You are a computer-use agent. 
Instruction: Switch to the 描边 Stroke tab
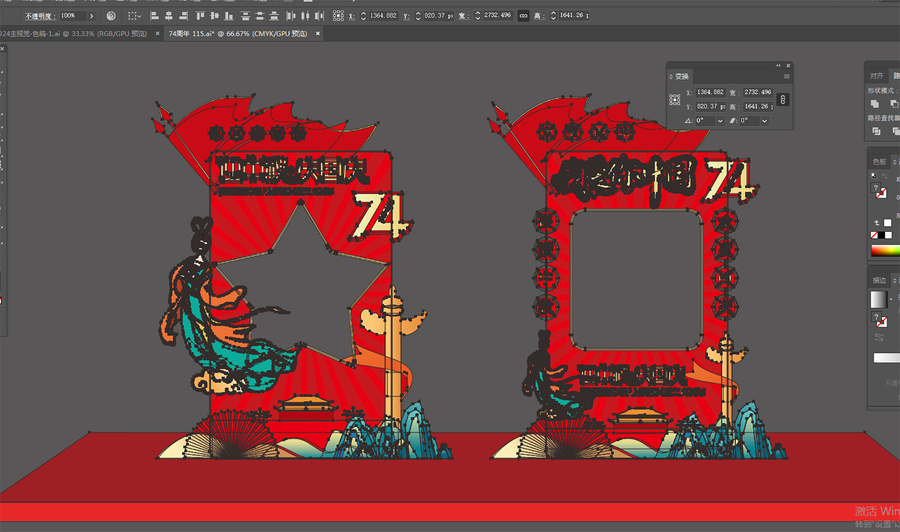(x=879, y=280)
